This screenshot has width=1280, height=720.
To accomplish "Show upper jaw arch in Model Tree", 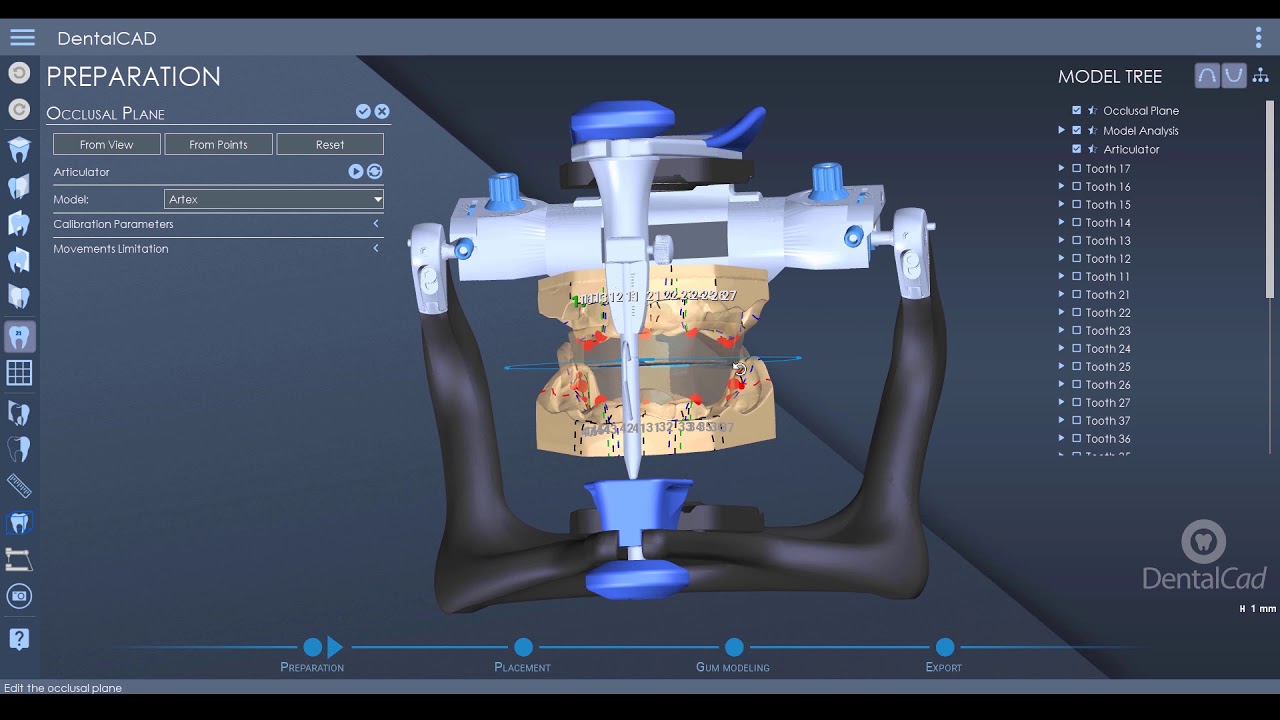I will click(x=1207, y=76).
